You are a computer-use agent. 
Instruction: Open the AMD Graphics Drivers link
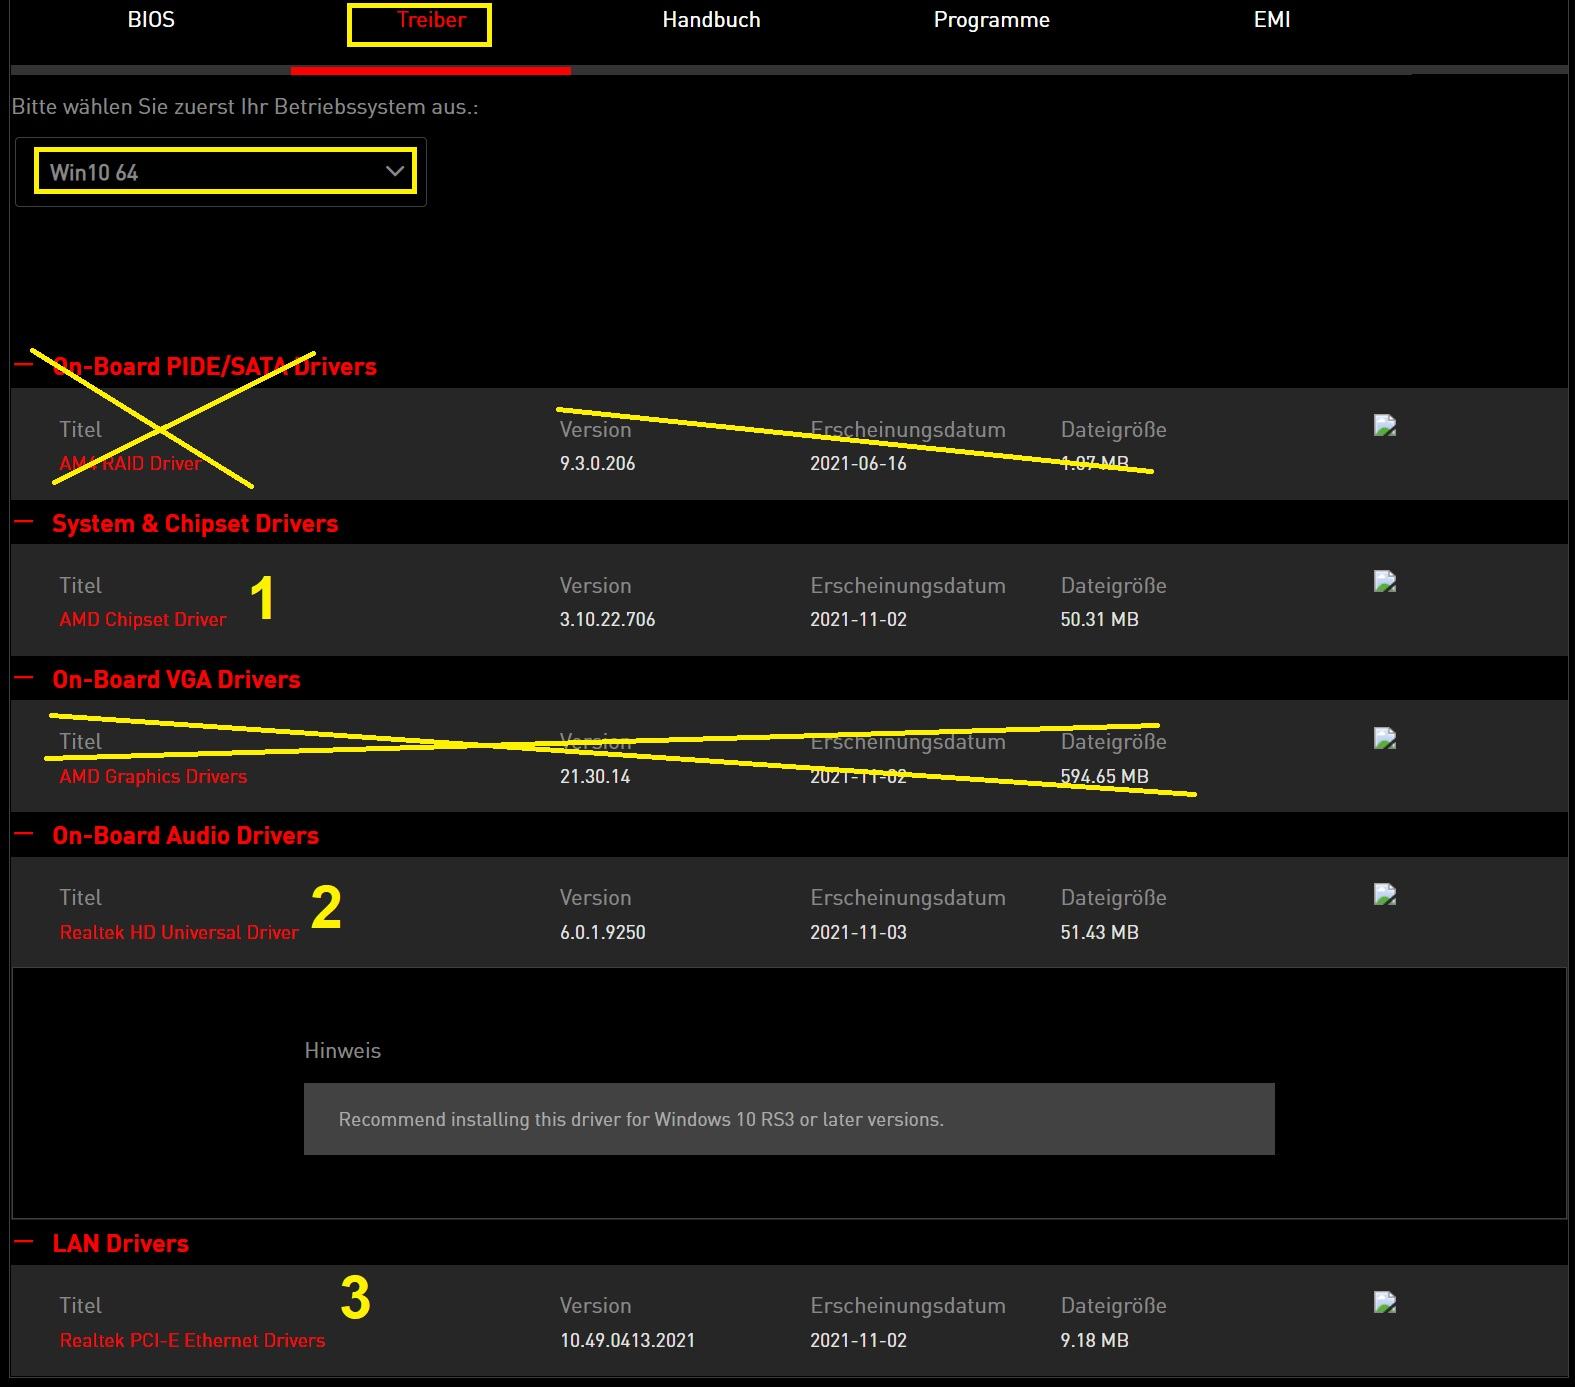[153, 776]
